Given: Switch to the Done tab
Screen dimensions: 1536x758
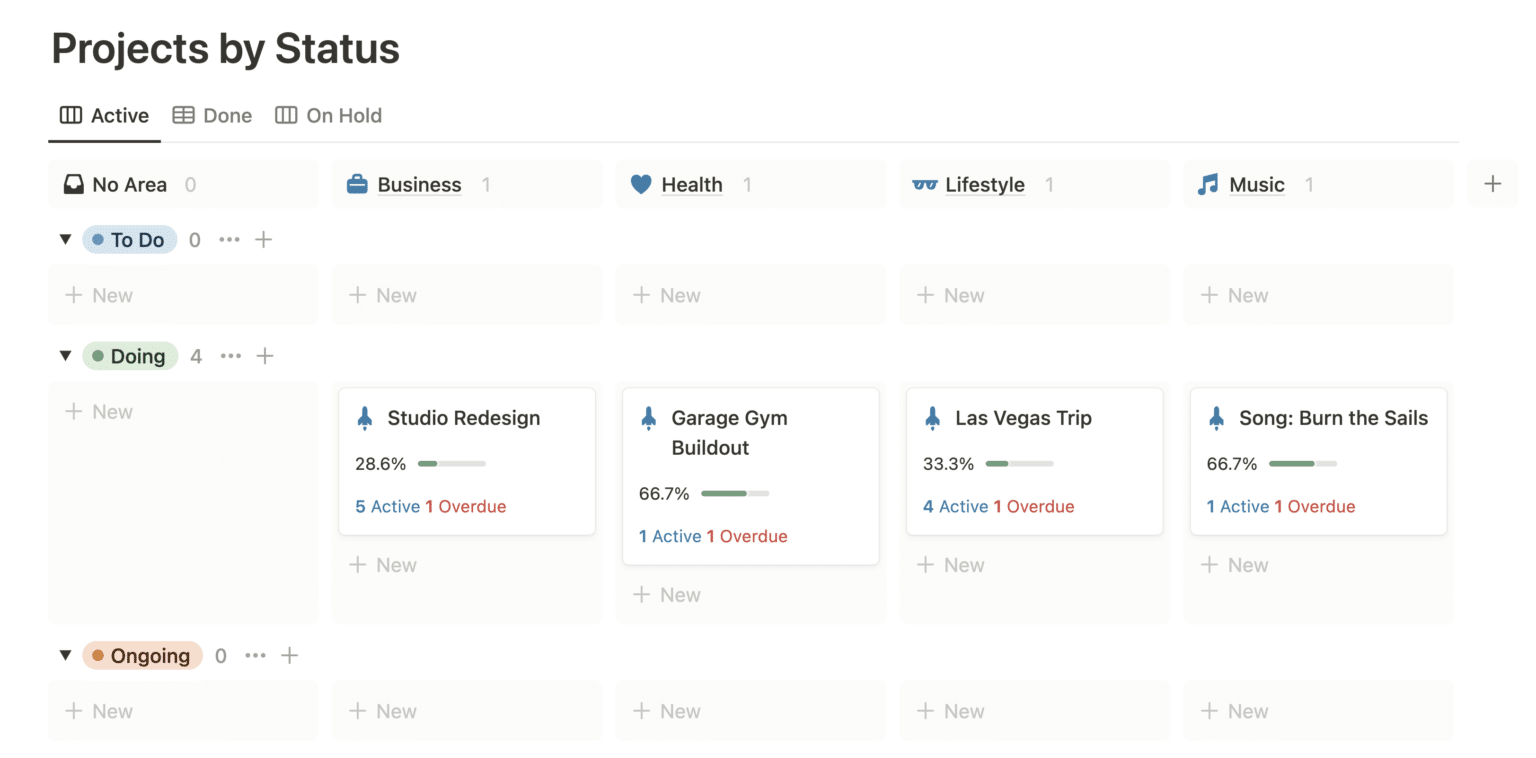Looking at the screenshot, I should [212, 116].
